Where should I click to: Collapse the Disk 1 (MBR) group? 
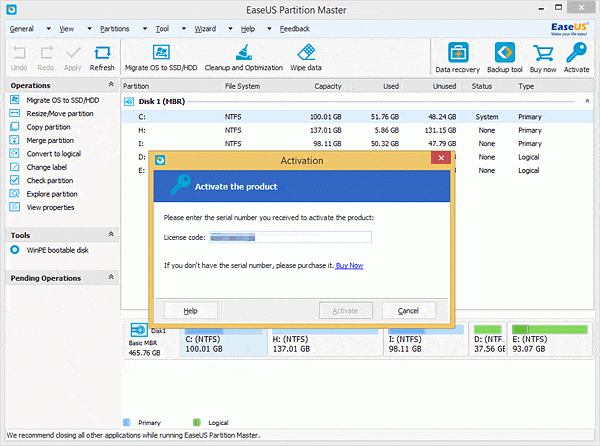(x=587, y=101)
